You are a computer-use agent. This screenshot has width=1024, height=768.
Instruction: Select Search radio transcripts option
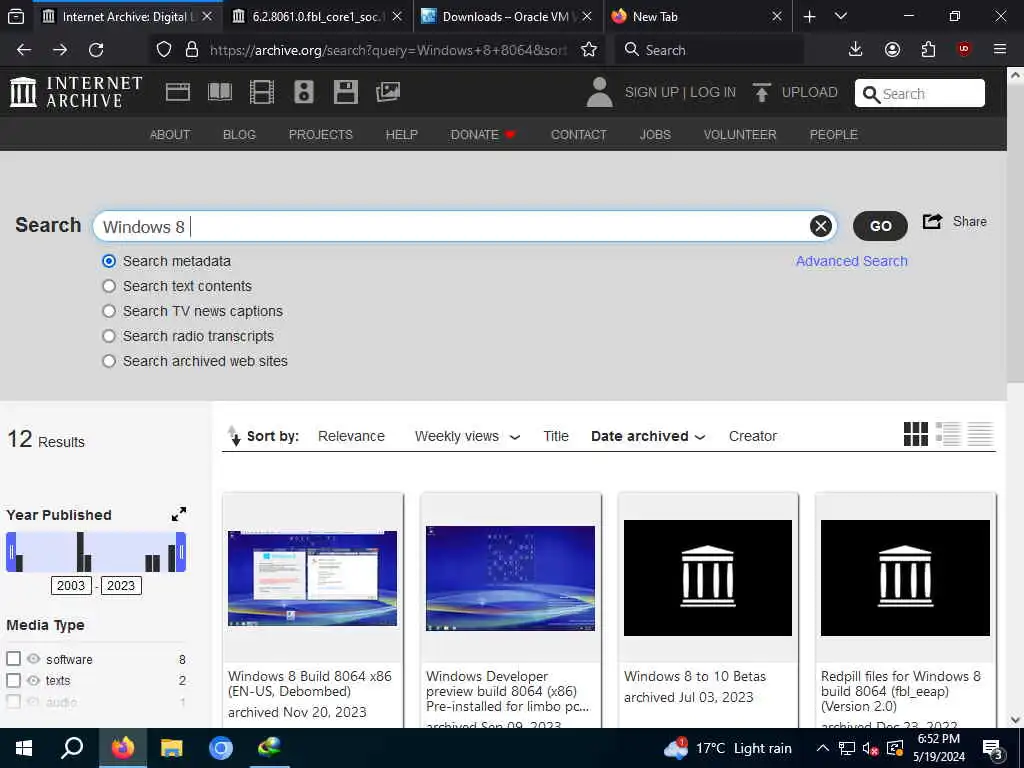click(109, 336)
